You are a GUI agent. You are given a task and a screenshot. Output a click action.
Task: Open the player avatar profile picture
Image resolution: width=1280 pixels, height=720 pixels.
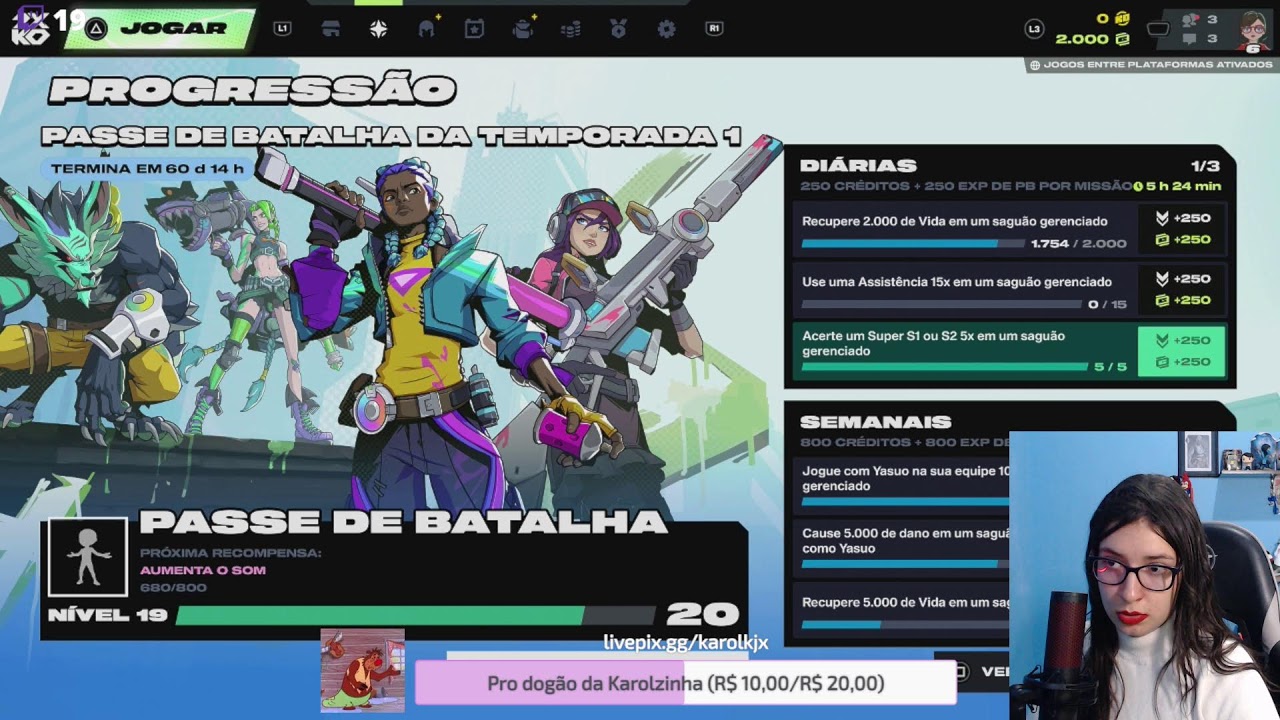1253,30
